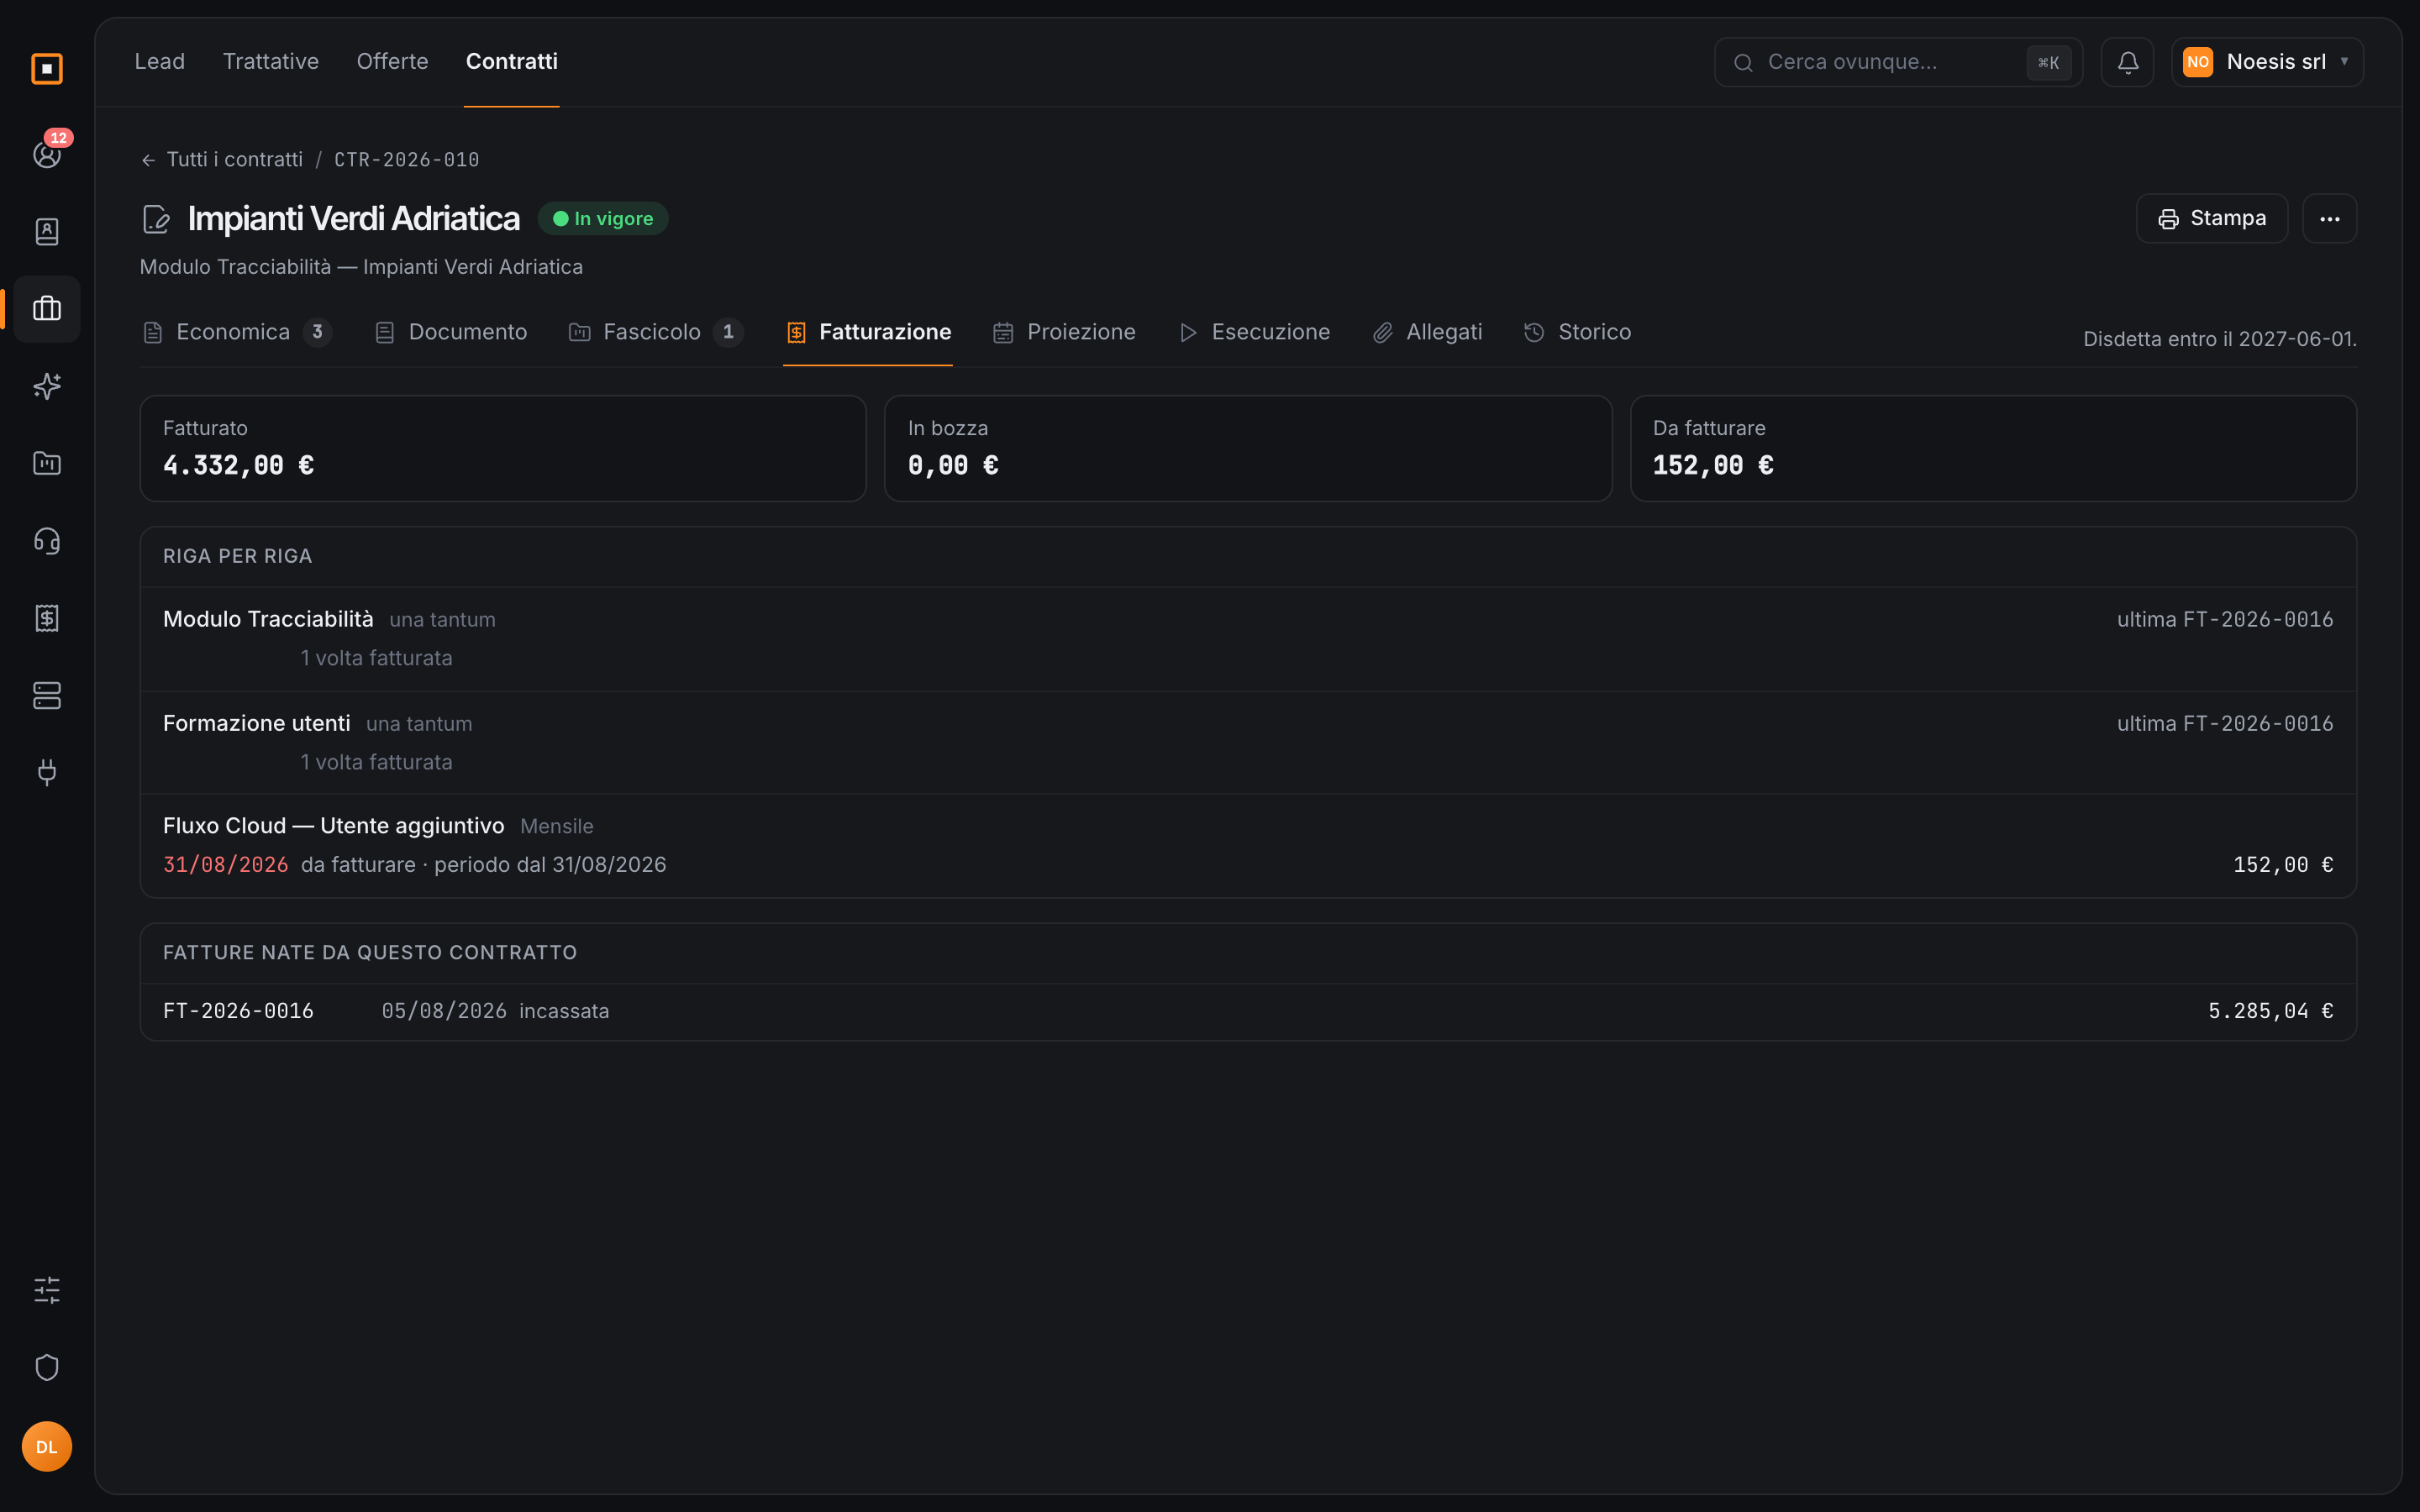Click the edit icon beside Impianti Verdi Adriatica
The width and height of the screenshot is (2420, 1512).
(x=156, y=219)
